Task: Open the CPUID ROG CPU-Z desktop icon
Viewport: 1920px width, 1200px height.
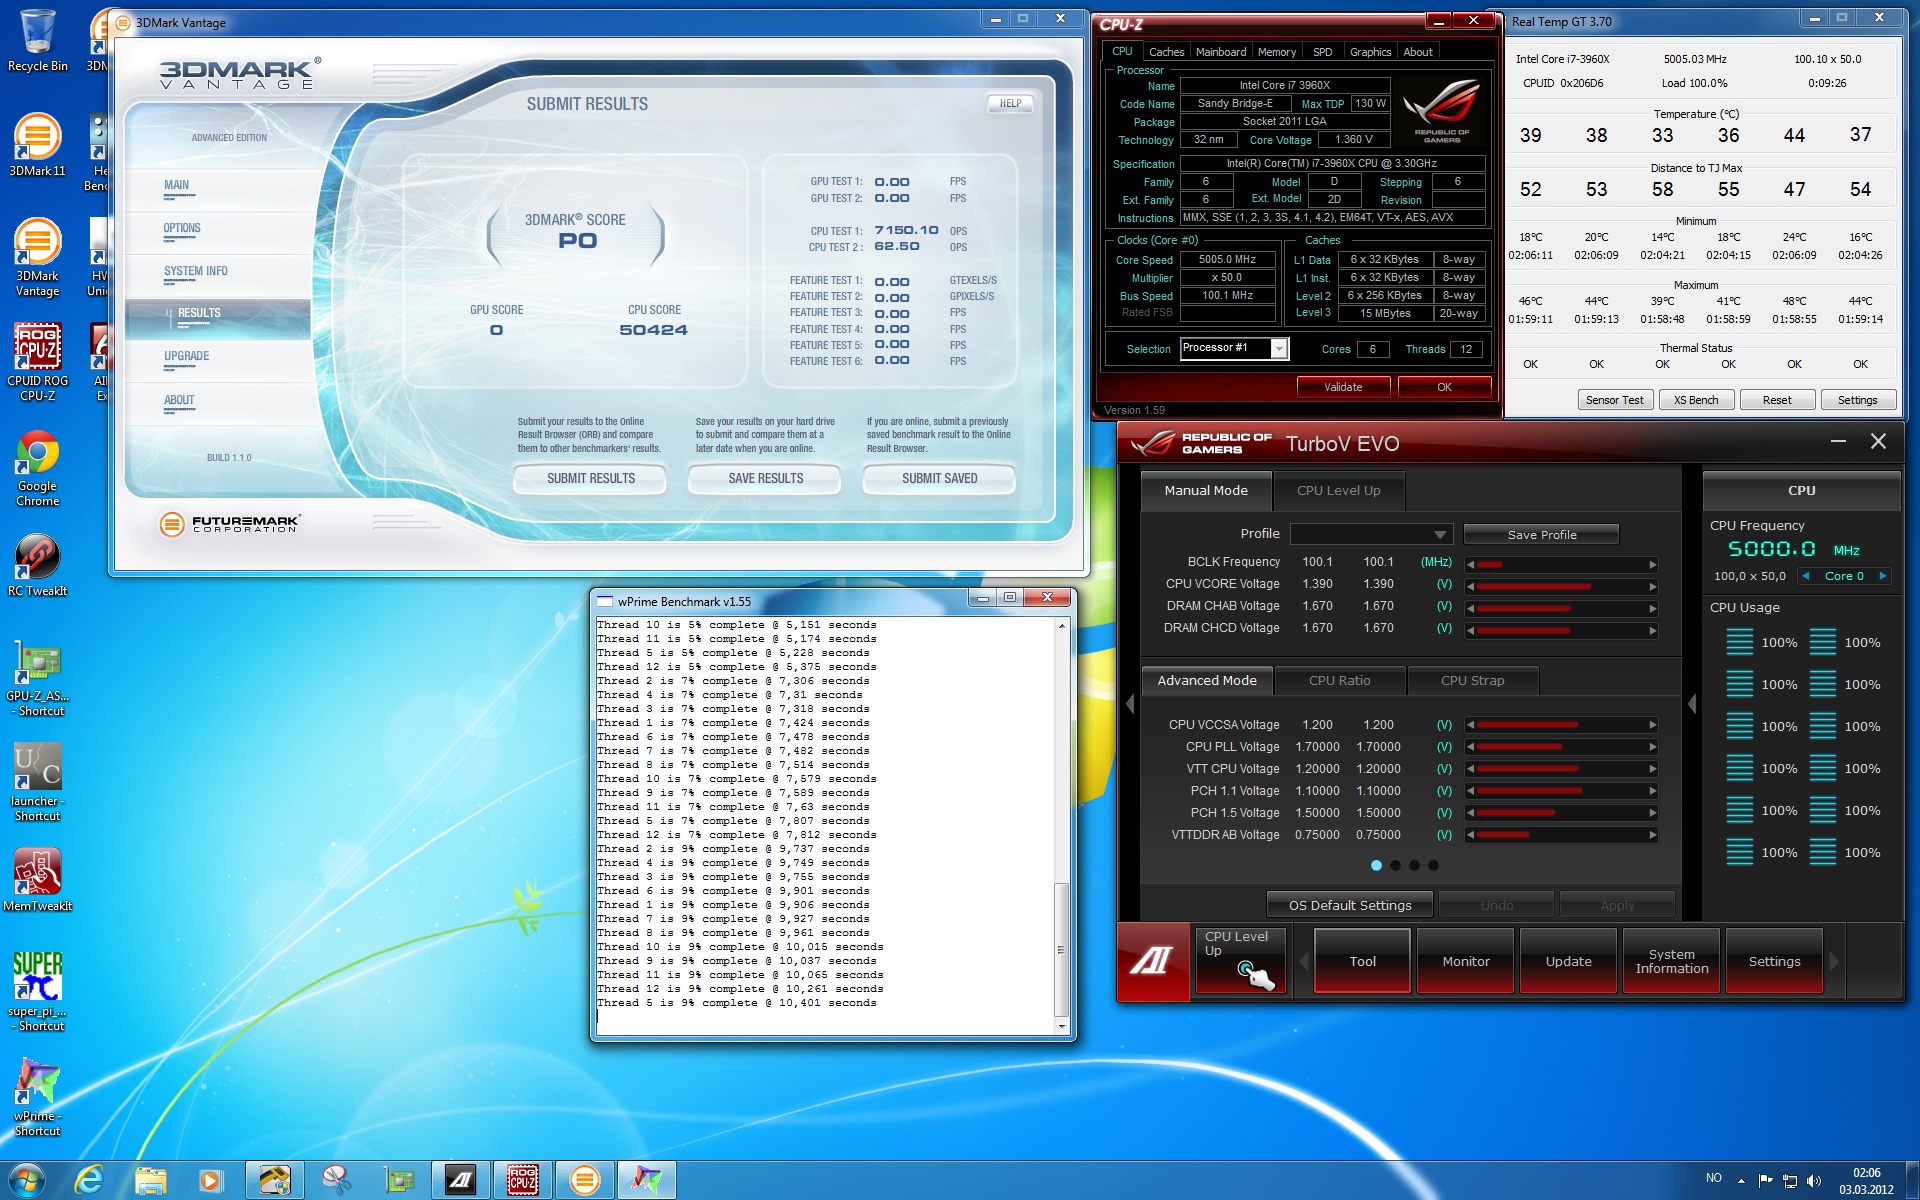Action: [x=37, y=362]
